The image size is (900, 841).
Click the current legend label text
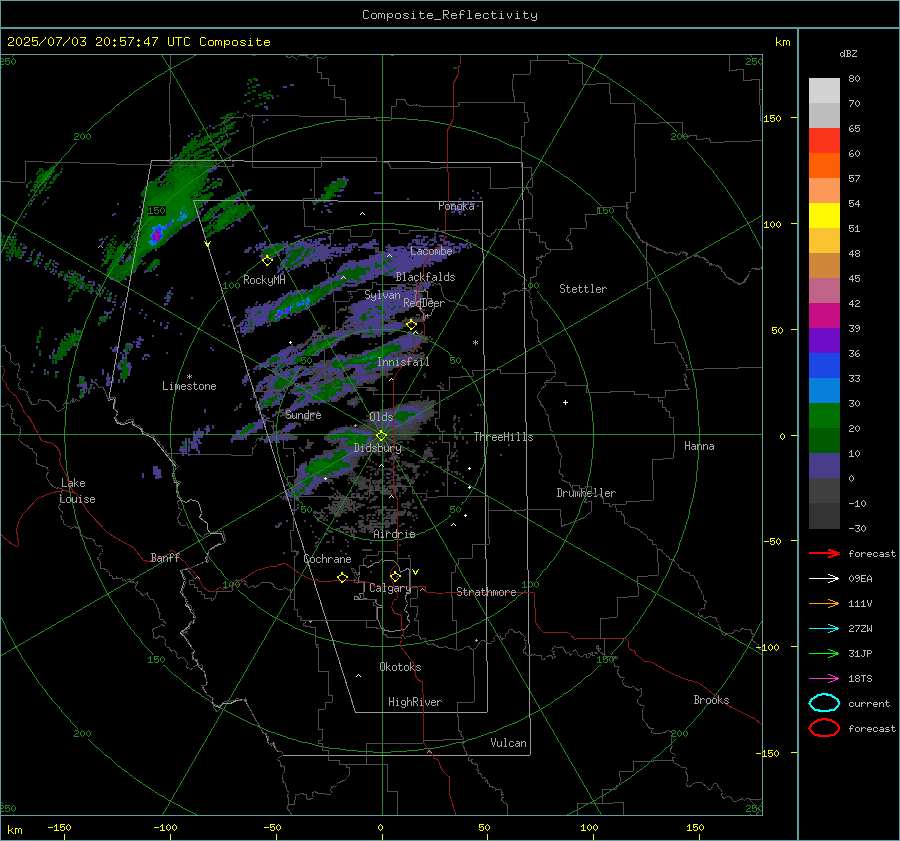[x=869, y=703]
